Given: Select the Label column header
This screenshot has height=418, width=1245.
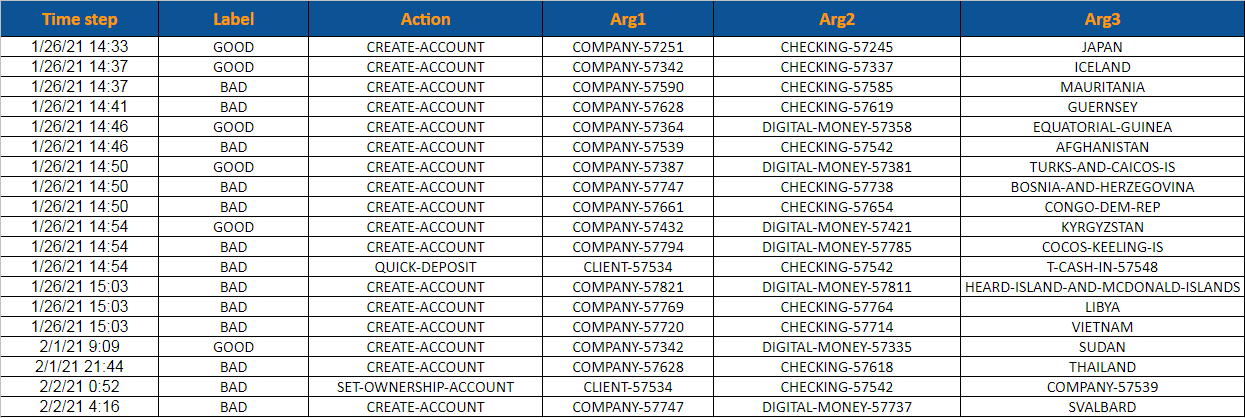Looking at the screenshot, I should (x=234, y=19).
